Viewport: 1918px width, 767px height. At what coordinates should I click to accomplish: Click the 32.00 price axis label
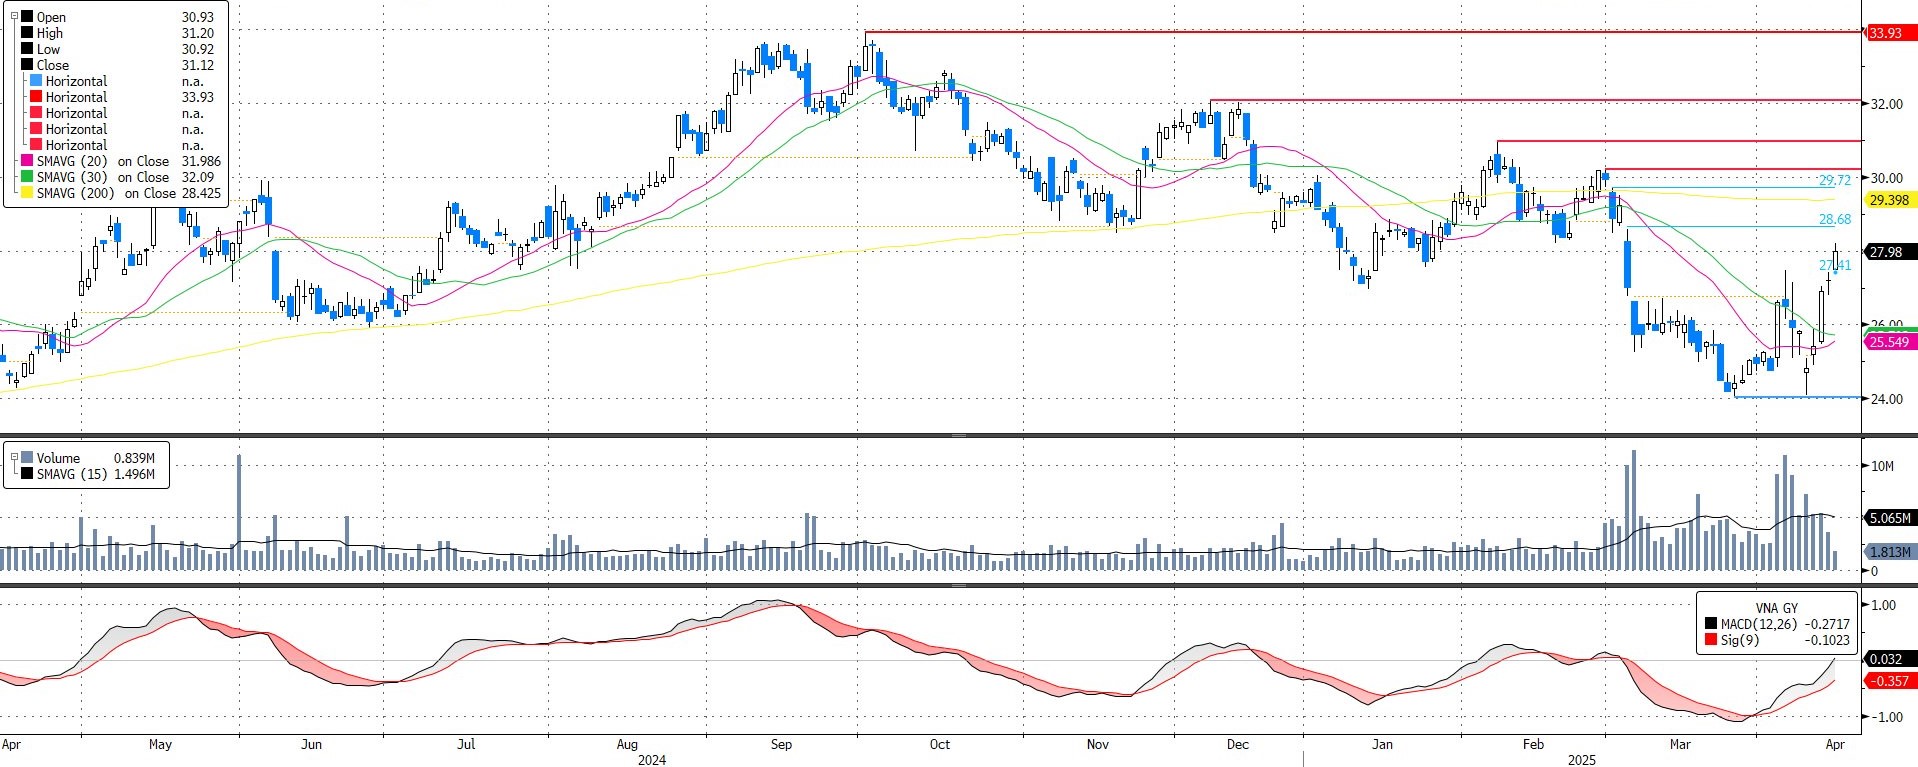click(1887, 104)
